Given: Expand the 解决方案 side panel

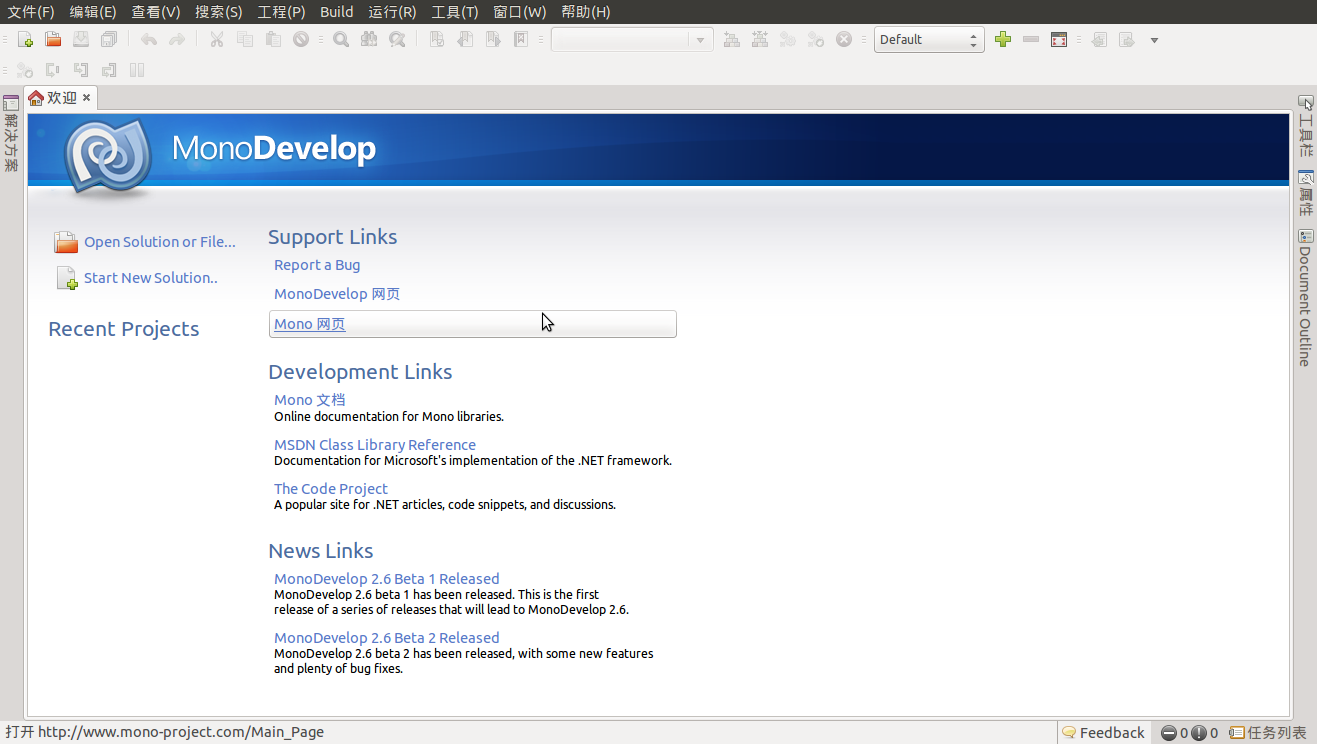Looking at the screenshot, I should click(11, 134).
